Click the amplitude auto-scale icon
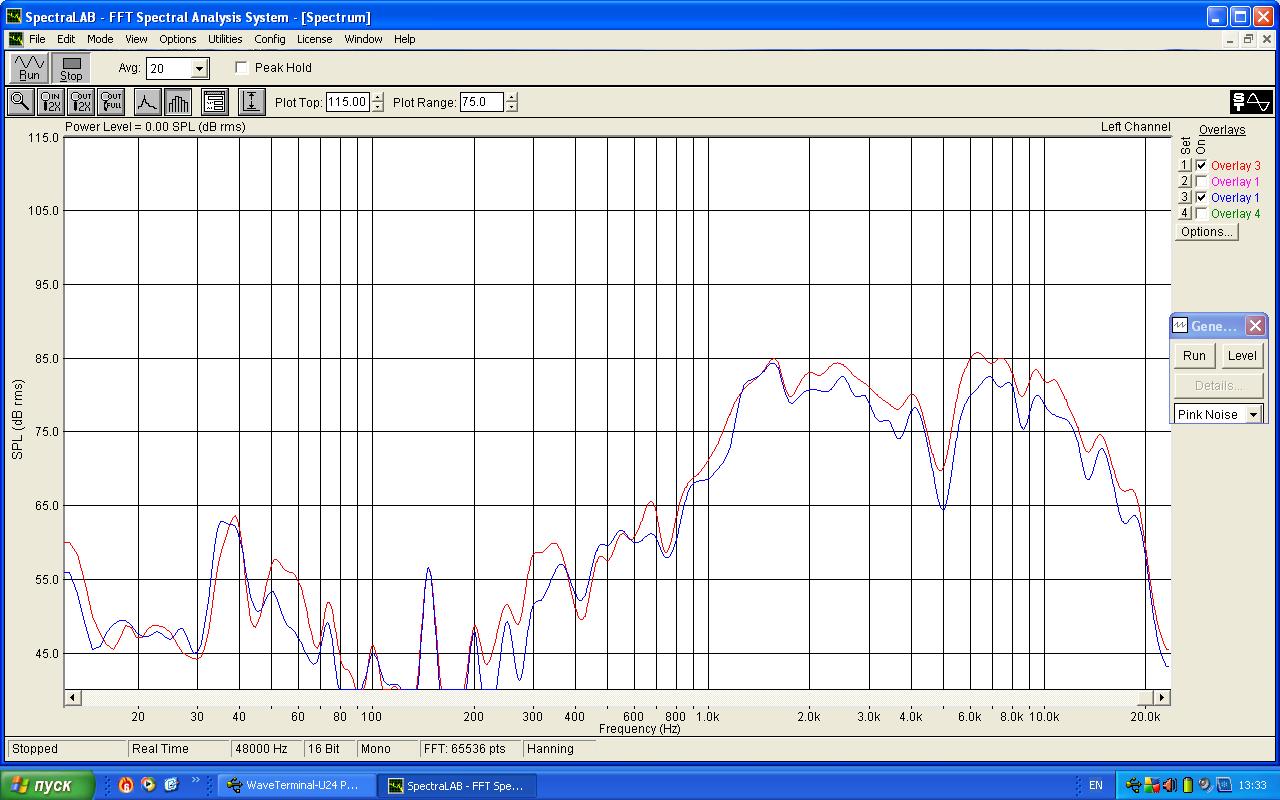The width and height of the screenshot is (1280, 800). coord(251,101)
